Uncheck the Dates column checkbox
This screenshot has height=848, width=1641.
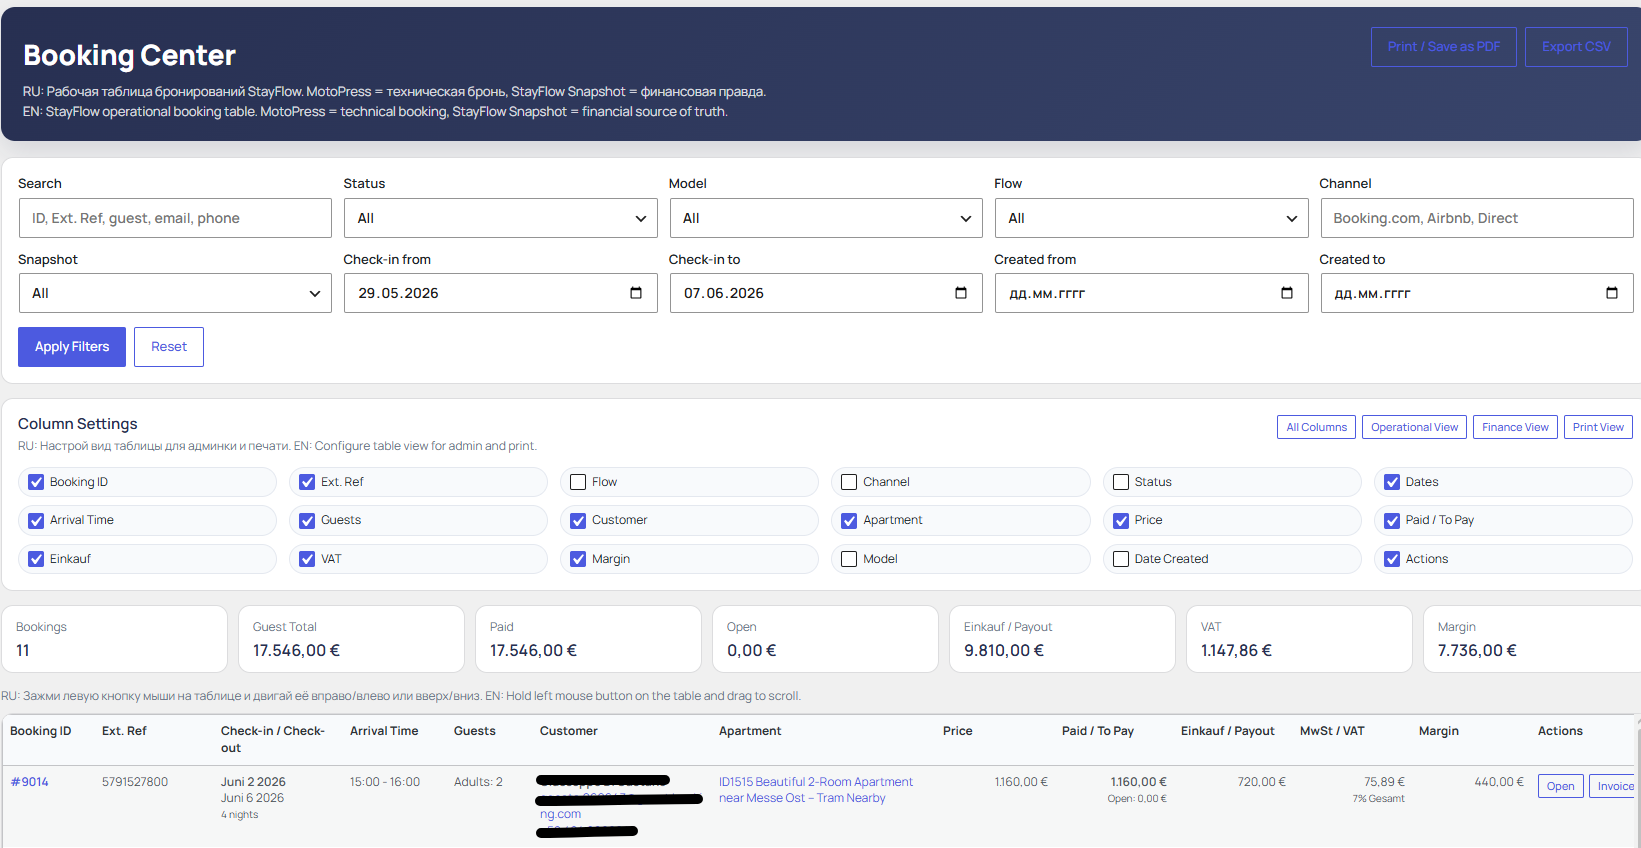point(1392,482)
